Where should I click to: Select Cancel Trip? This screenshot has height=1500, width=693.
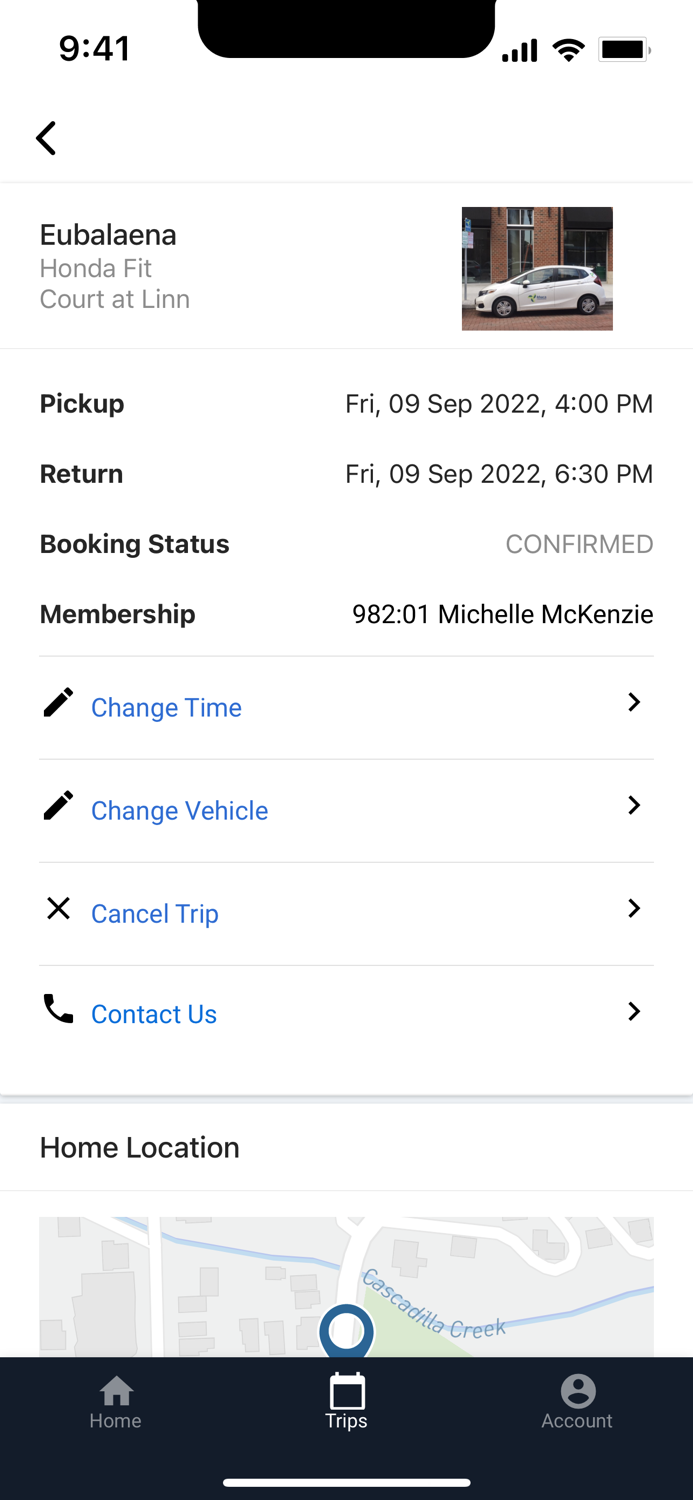click(x=155, y=913)
